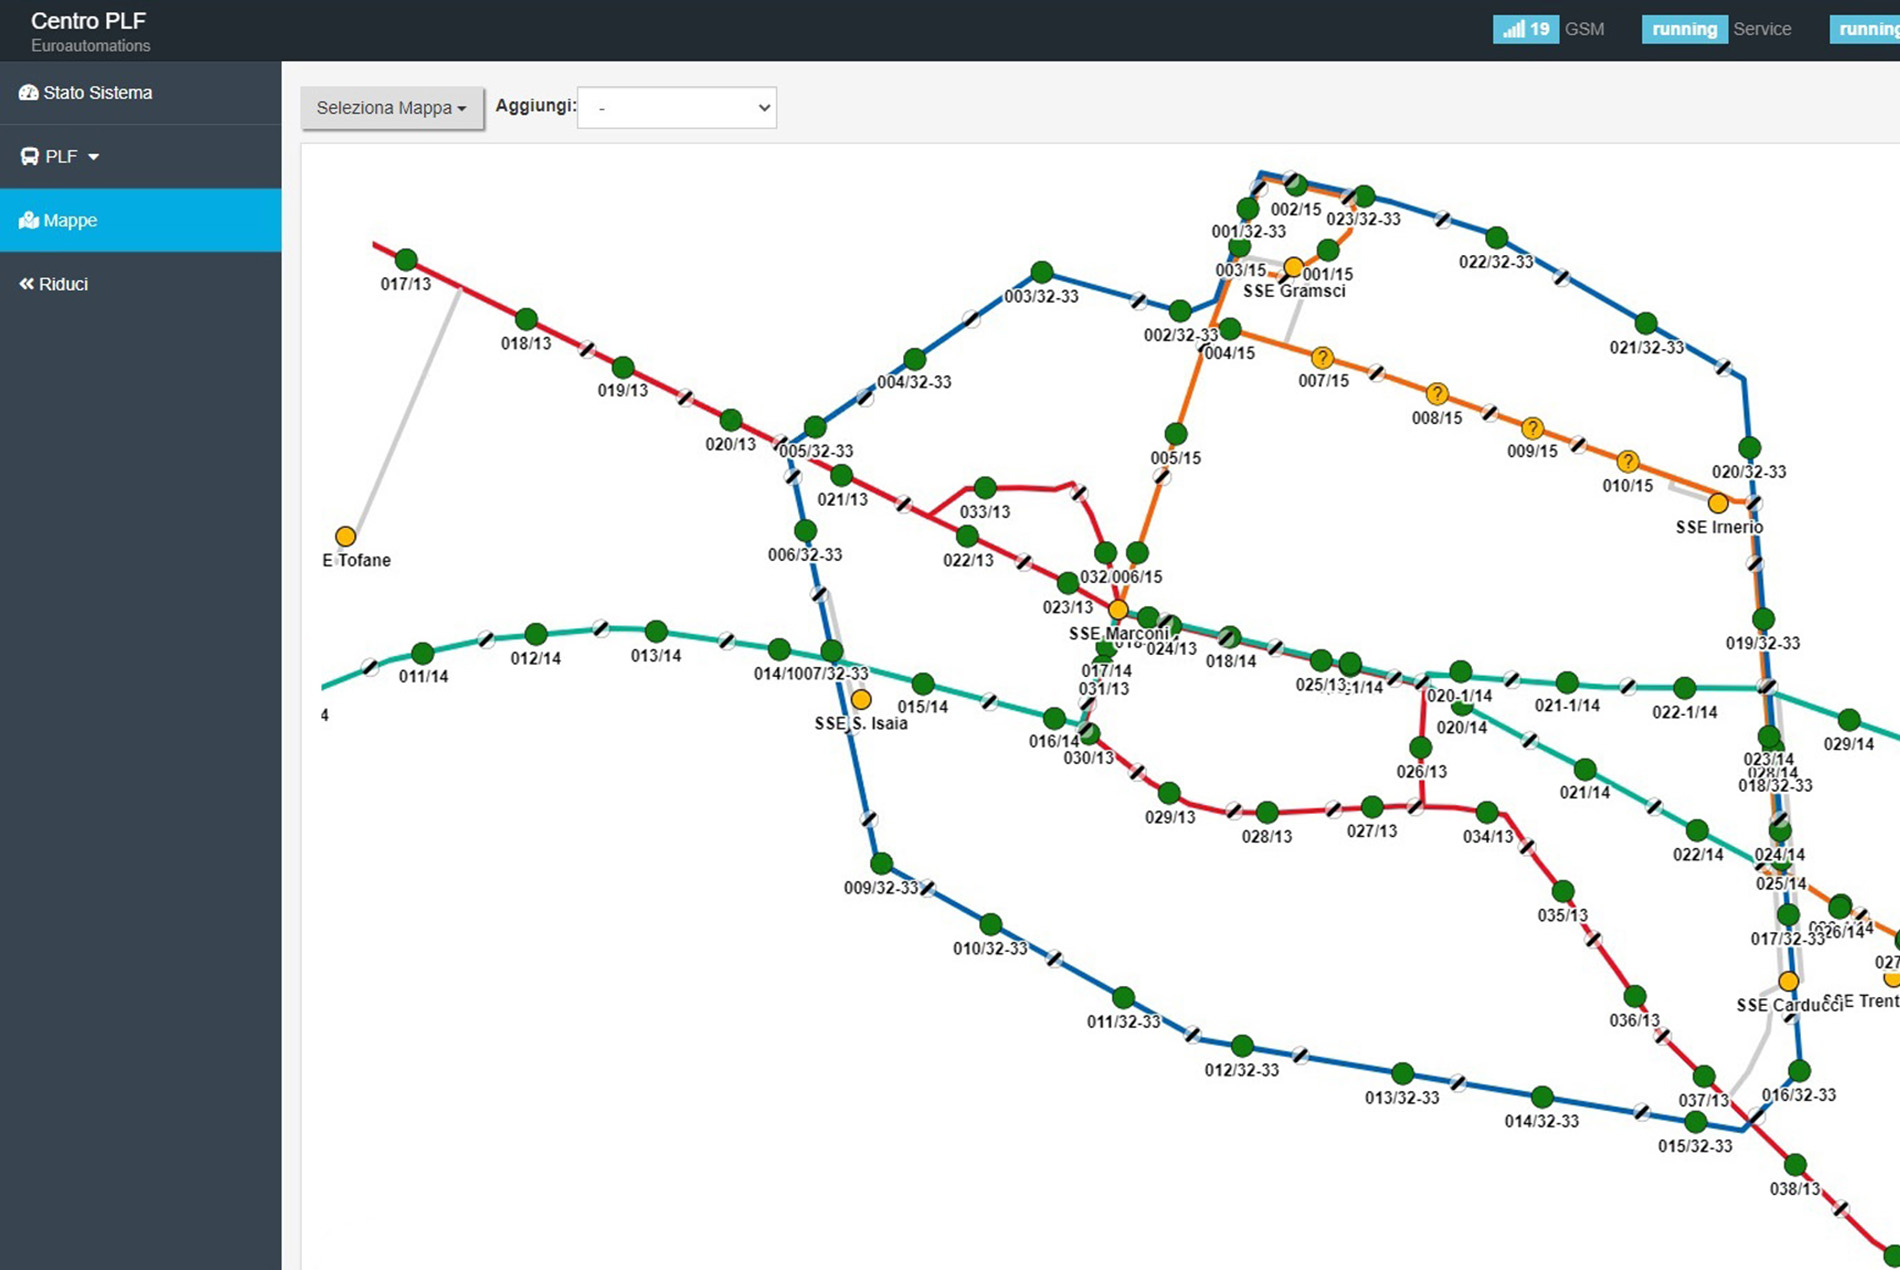The image size is (1900, 1270).
Task: Select the green node 015/32-33
Action: click(1695, 1122)
